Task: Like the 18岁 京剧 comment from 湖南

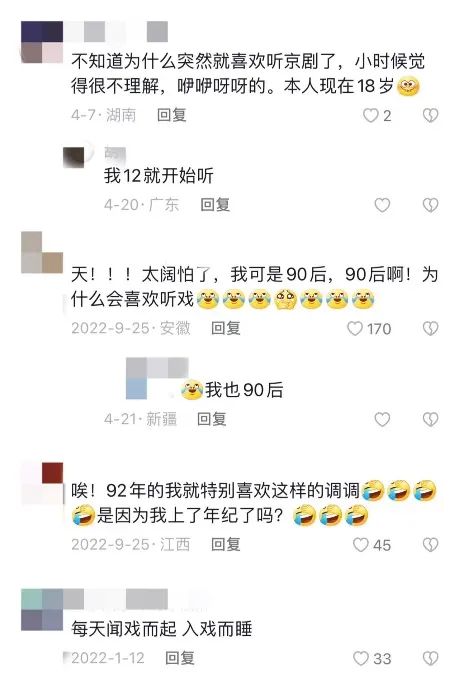Action: click(371, 115)
